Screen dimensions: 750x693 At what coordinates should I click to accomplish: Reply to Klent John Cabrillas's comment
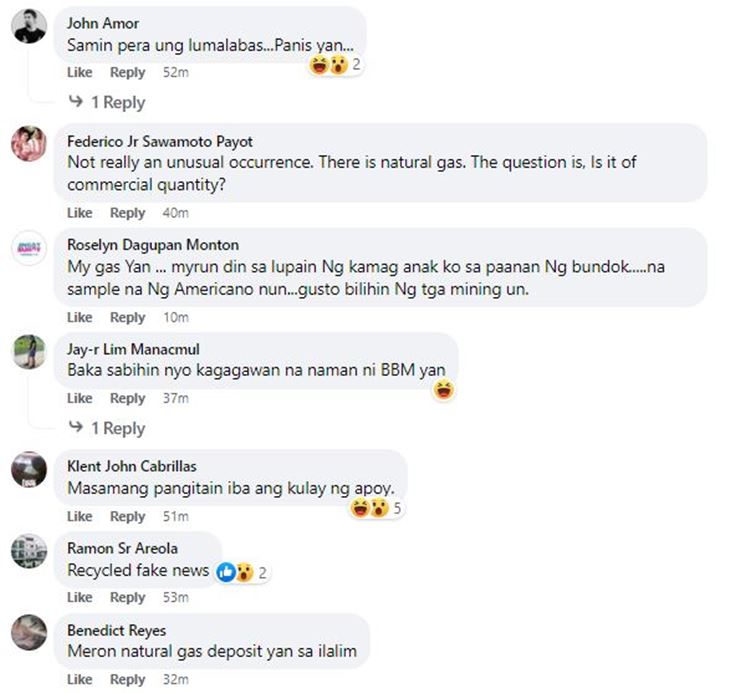point(128,517)
